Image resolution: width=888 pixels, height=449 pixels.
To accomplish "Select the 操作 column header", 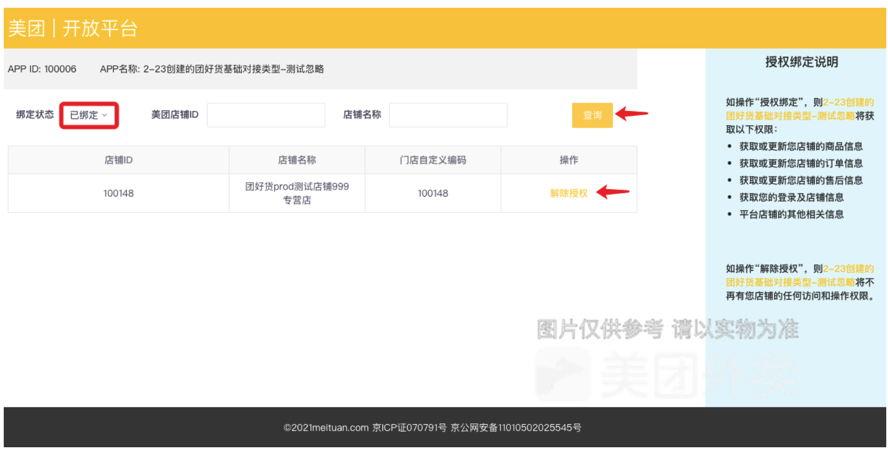I will click(569, 160).
